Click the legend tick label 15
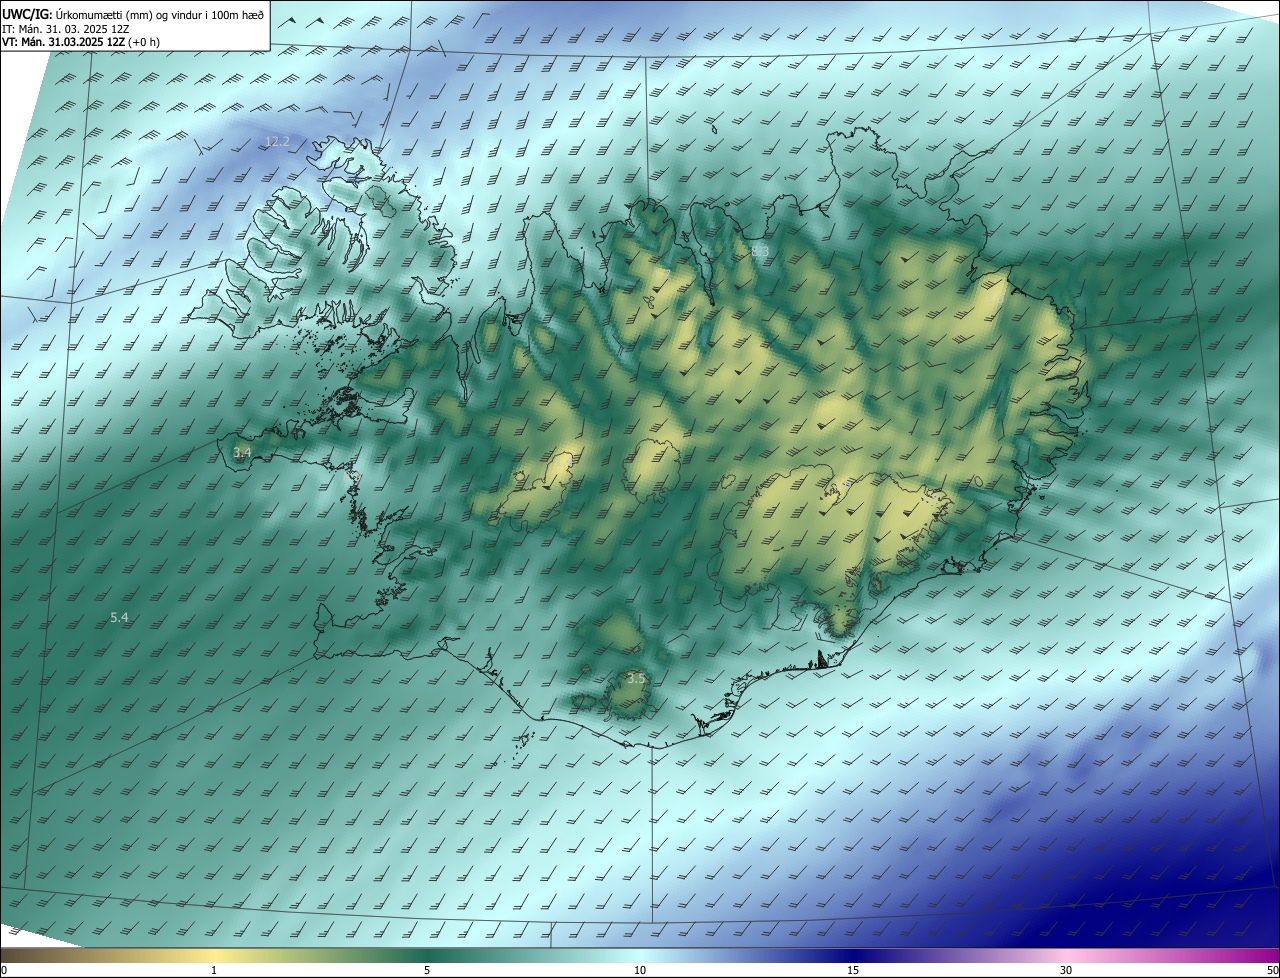 (x=853, y=970)
